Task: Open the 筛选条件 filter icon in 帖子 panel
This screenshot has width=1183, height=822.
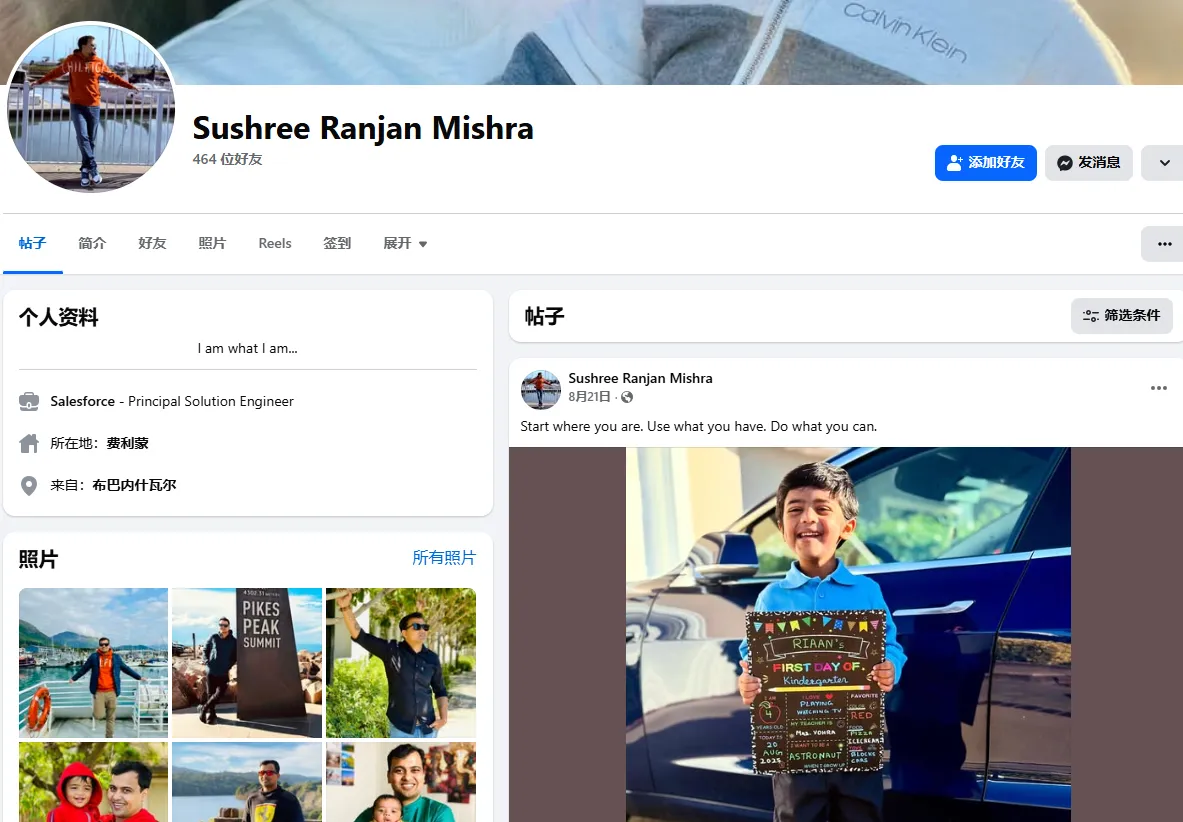Action: point(1093,315)
